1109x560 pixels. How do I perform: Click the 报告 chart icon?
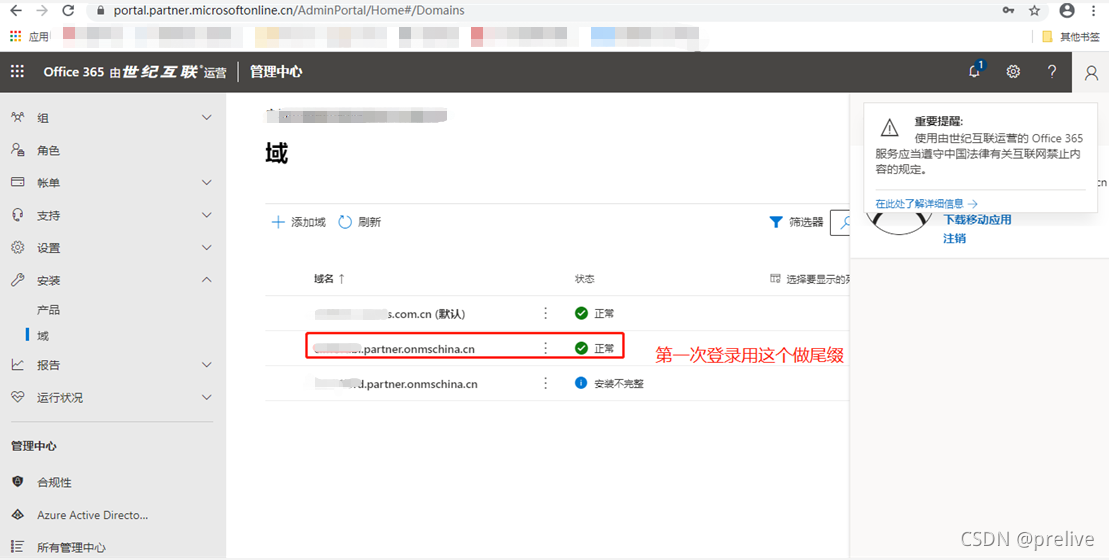[x=18, y=365]
